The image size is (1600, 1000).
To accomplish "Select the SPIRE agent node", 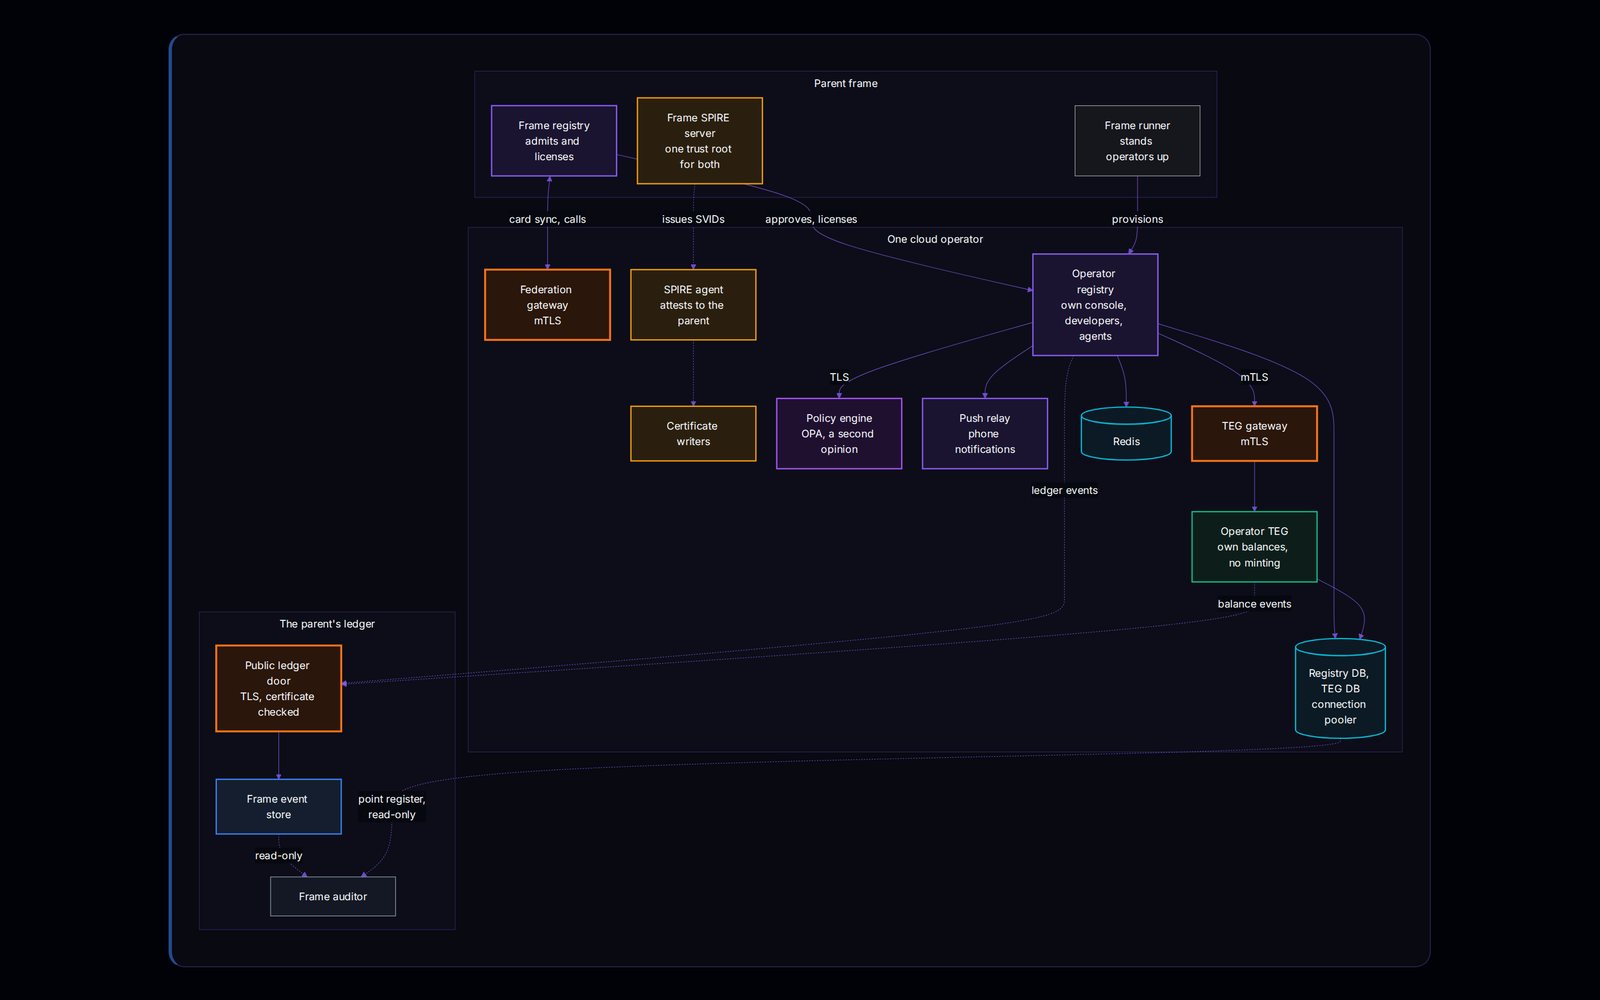I will coord(693,305).
